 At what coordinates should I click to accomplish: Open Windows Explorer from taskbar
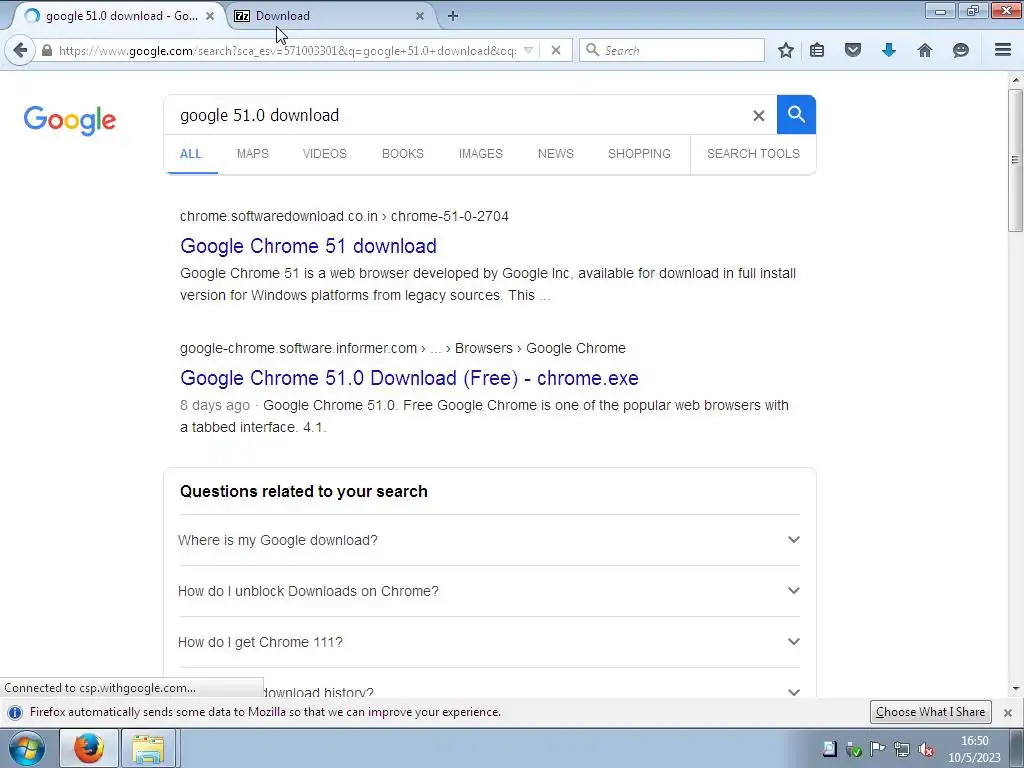click(x=148, y=748)
